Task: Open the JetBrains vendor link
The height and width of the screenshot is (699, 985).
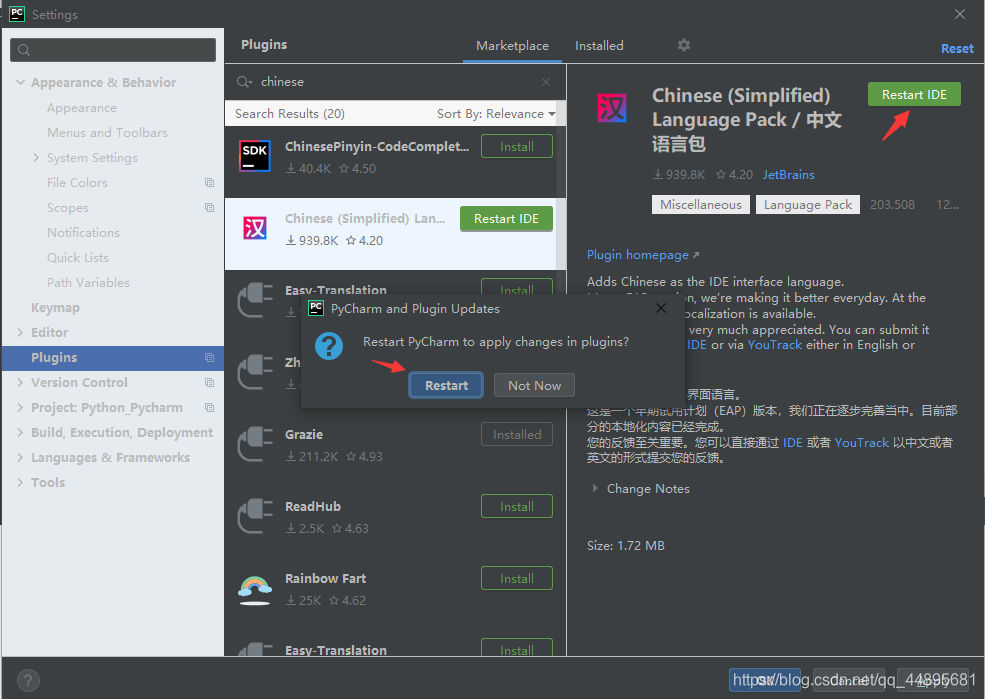Action: pyautogui.click(x=788, y=174)
